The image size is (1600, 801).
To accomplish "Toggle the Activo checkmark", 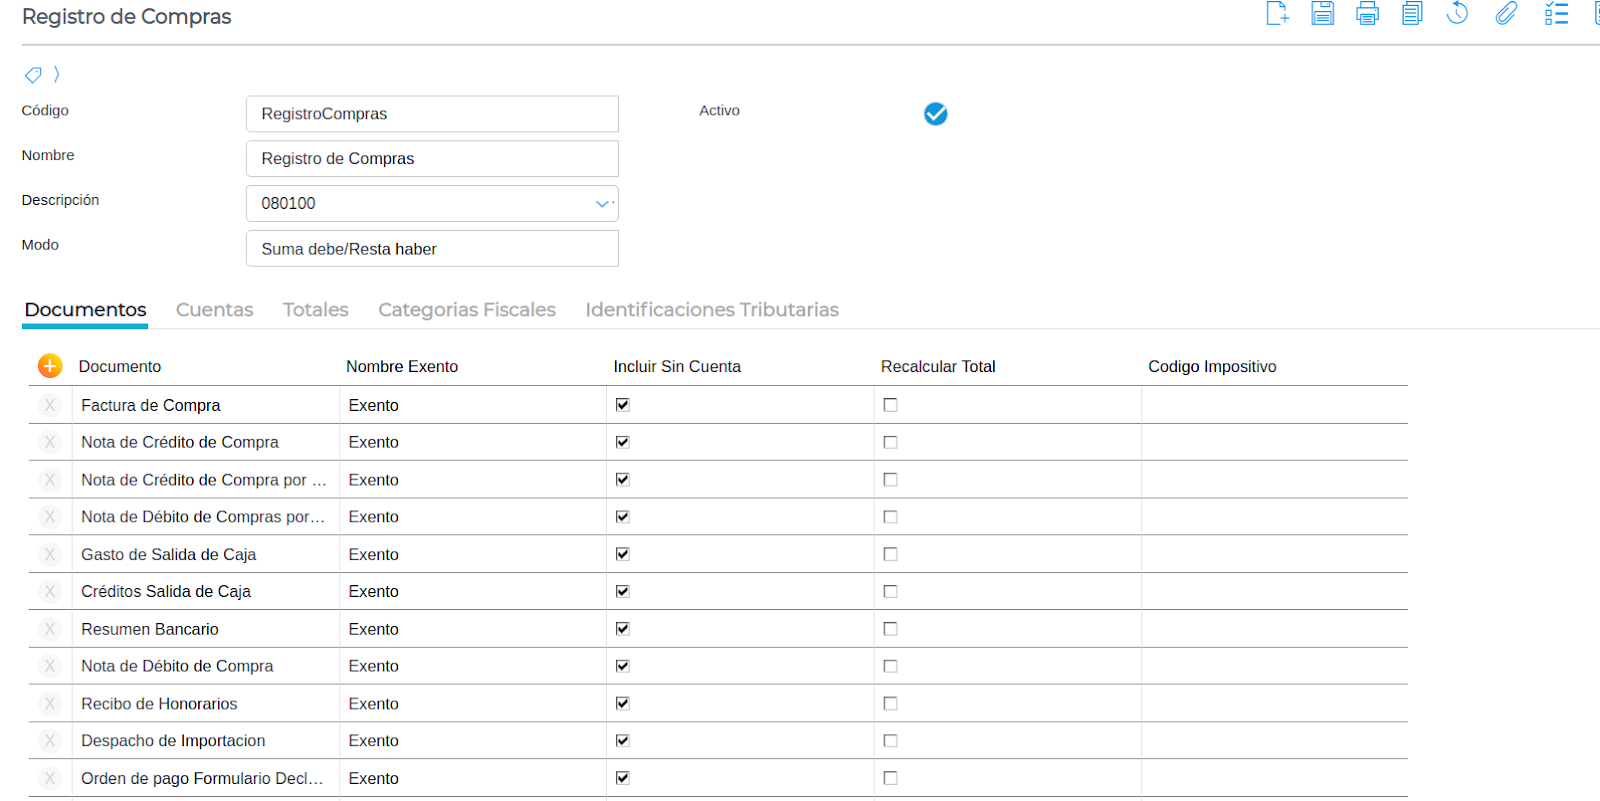I will [x=935, y=114].
